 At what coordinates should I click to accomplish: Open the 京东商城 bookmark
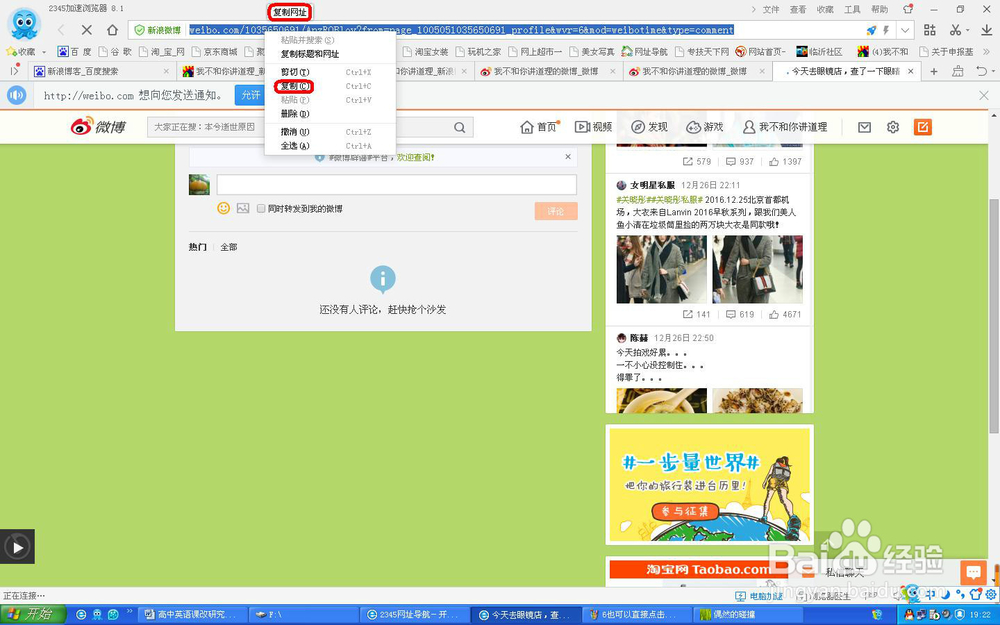pos(214,52)
